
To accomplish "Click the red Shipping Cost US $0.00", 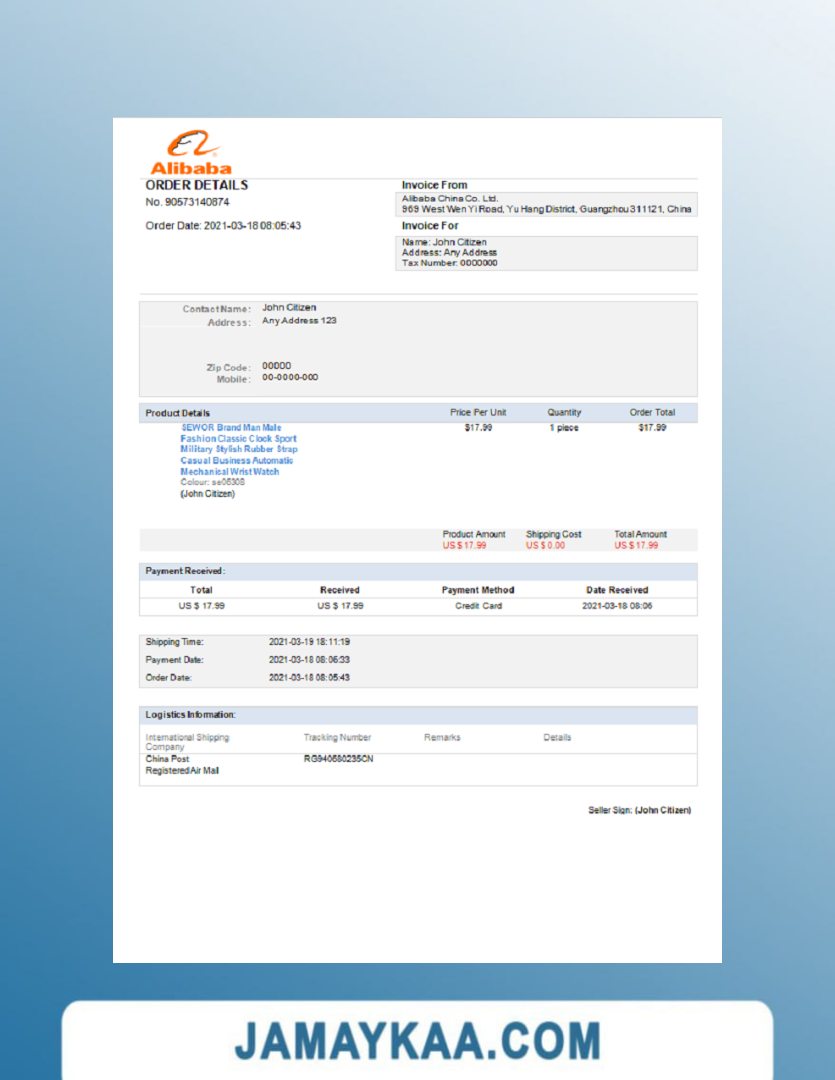I will tap(545, 545).
